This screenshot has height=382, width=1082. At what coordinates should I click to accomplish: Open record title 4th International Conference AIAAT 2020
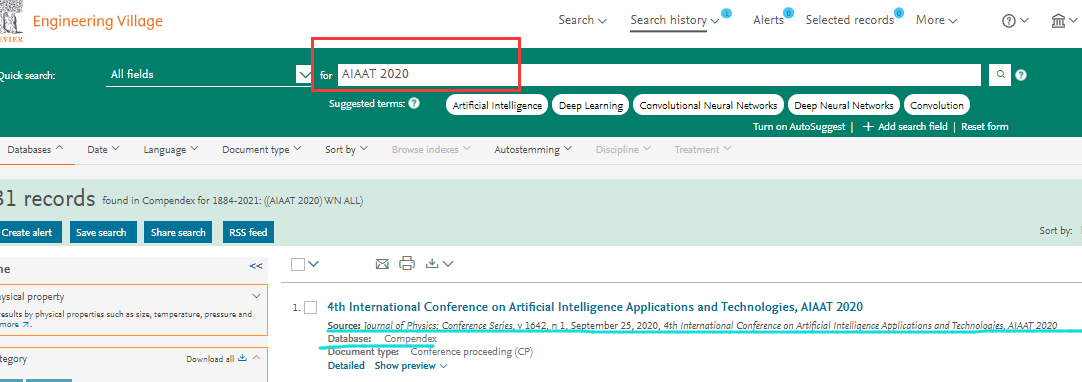click(595, 307)
